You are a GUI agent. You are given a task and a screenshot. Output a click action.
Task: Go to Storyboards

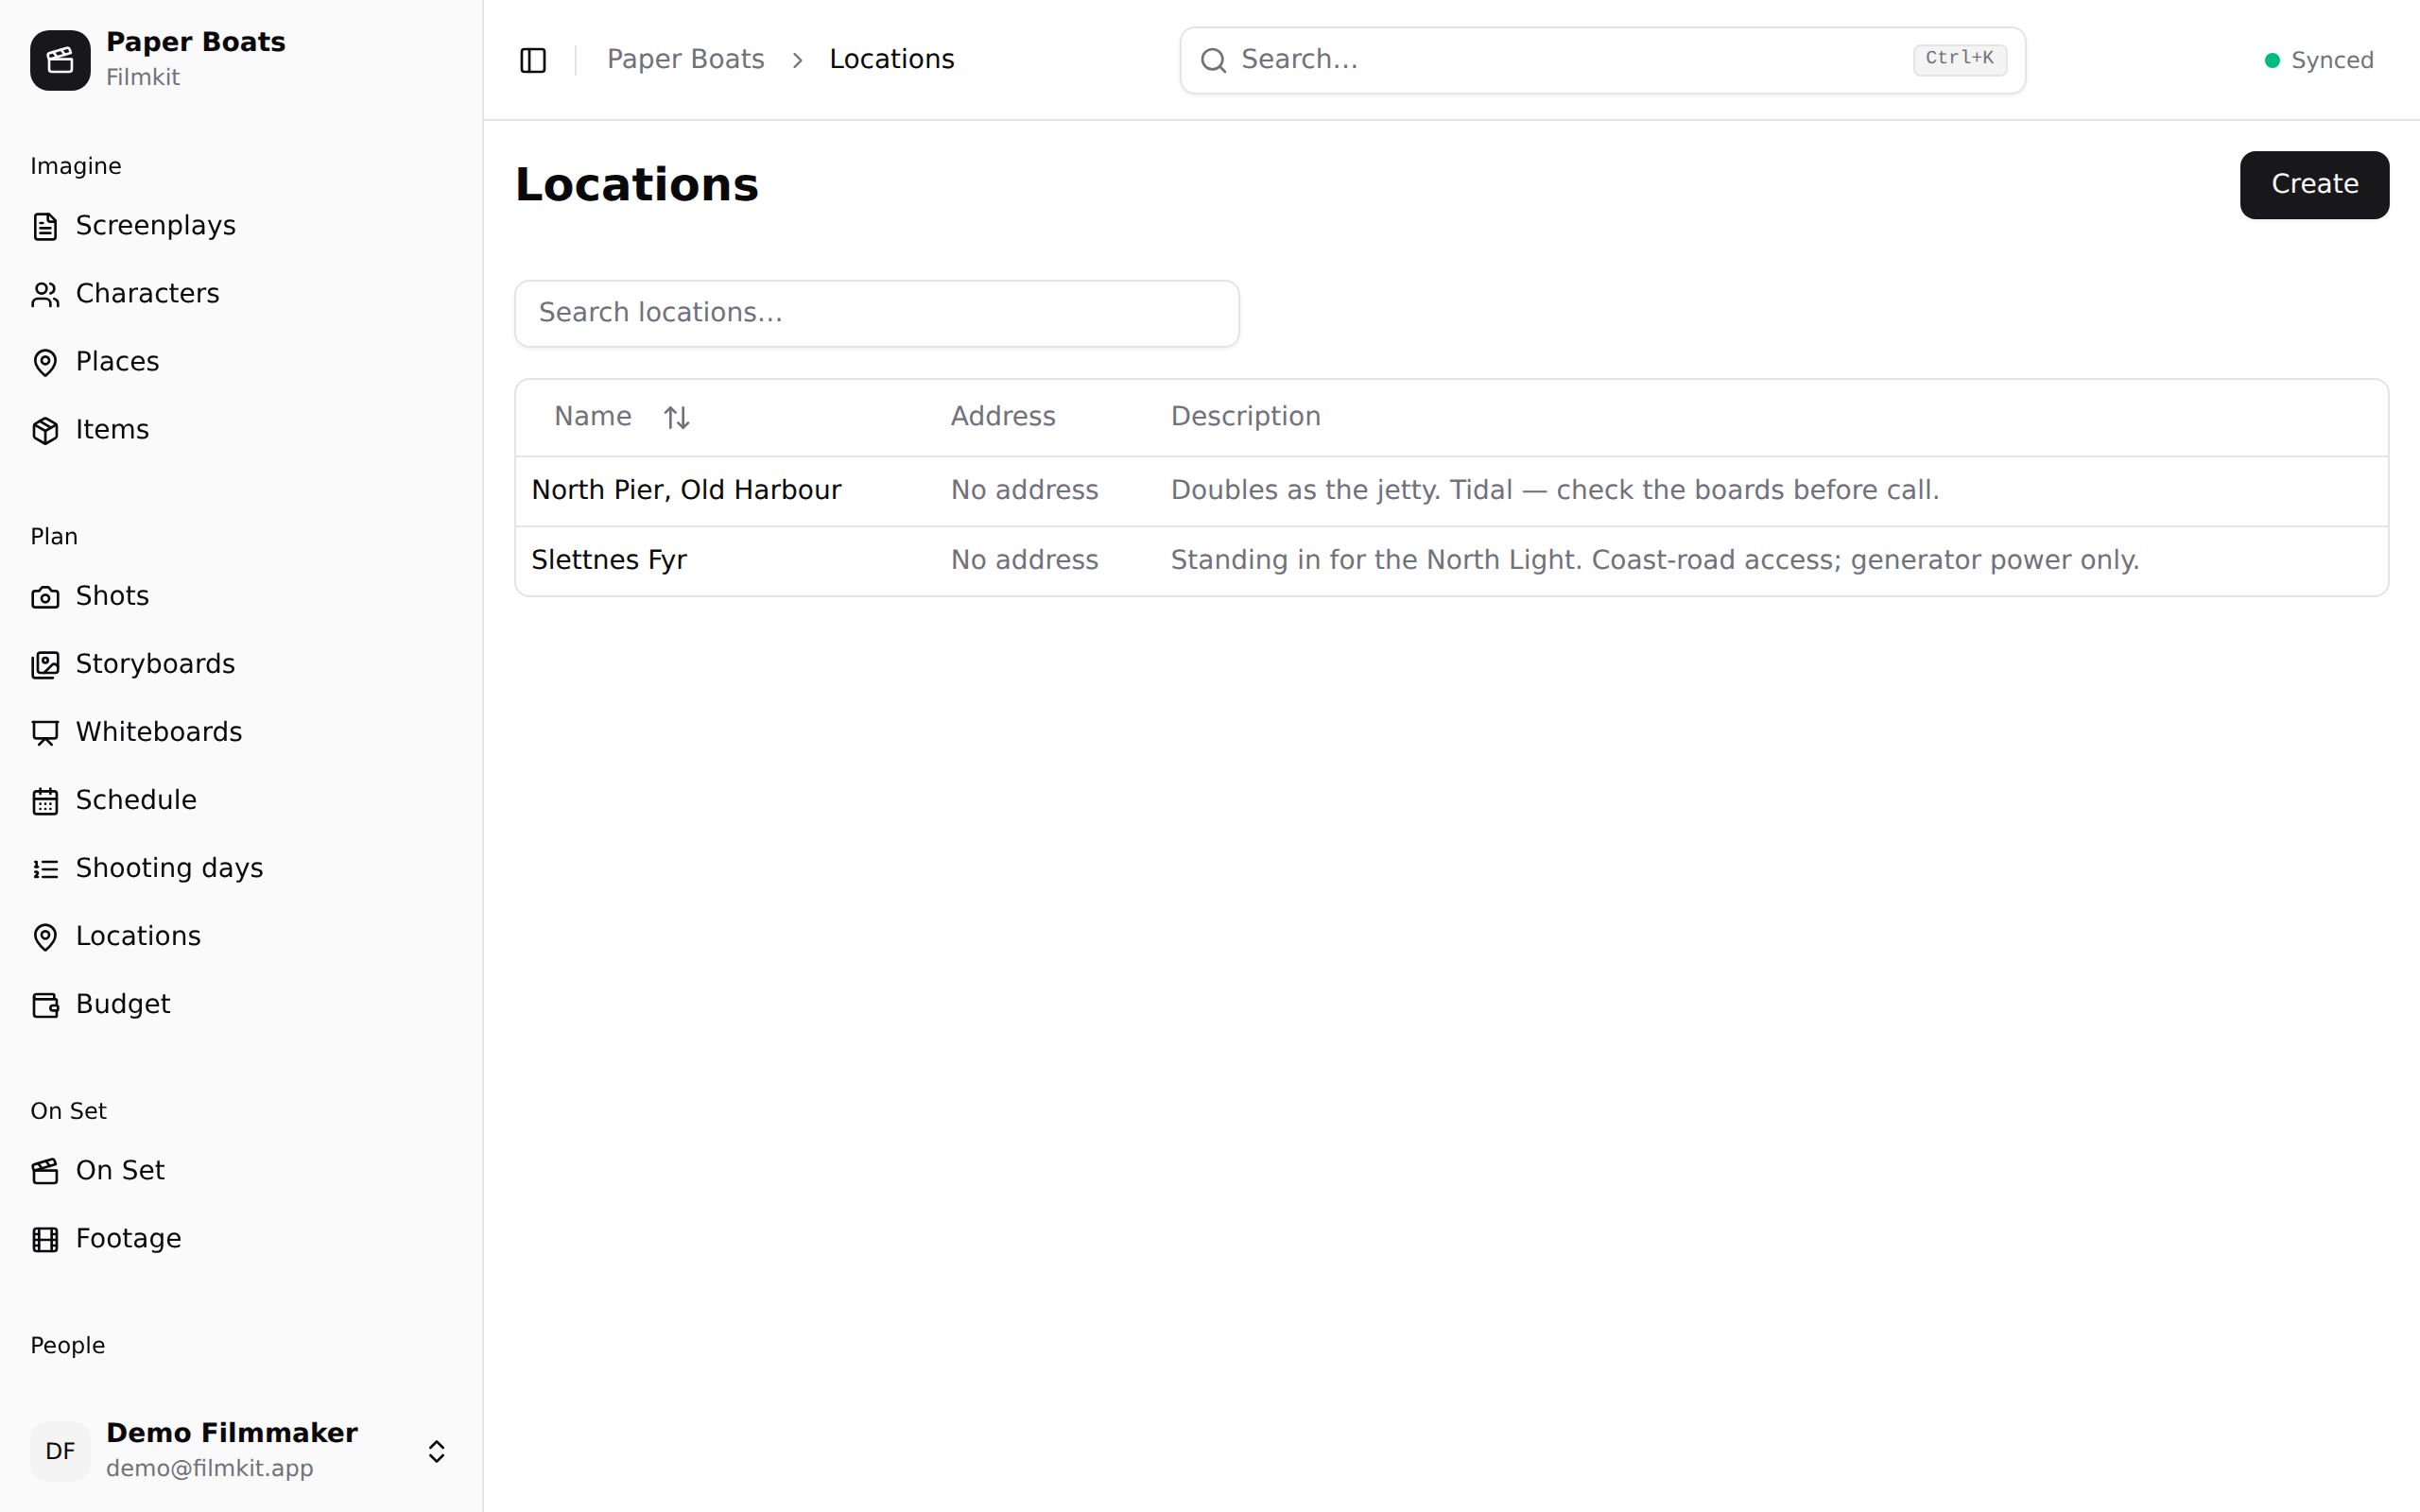pyautogui.click(x=241, y=664)
